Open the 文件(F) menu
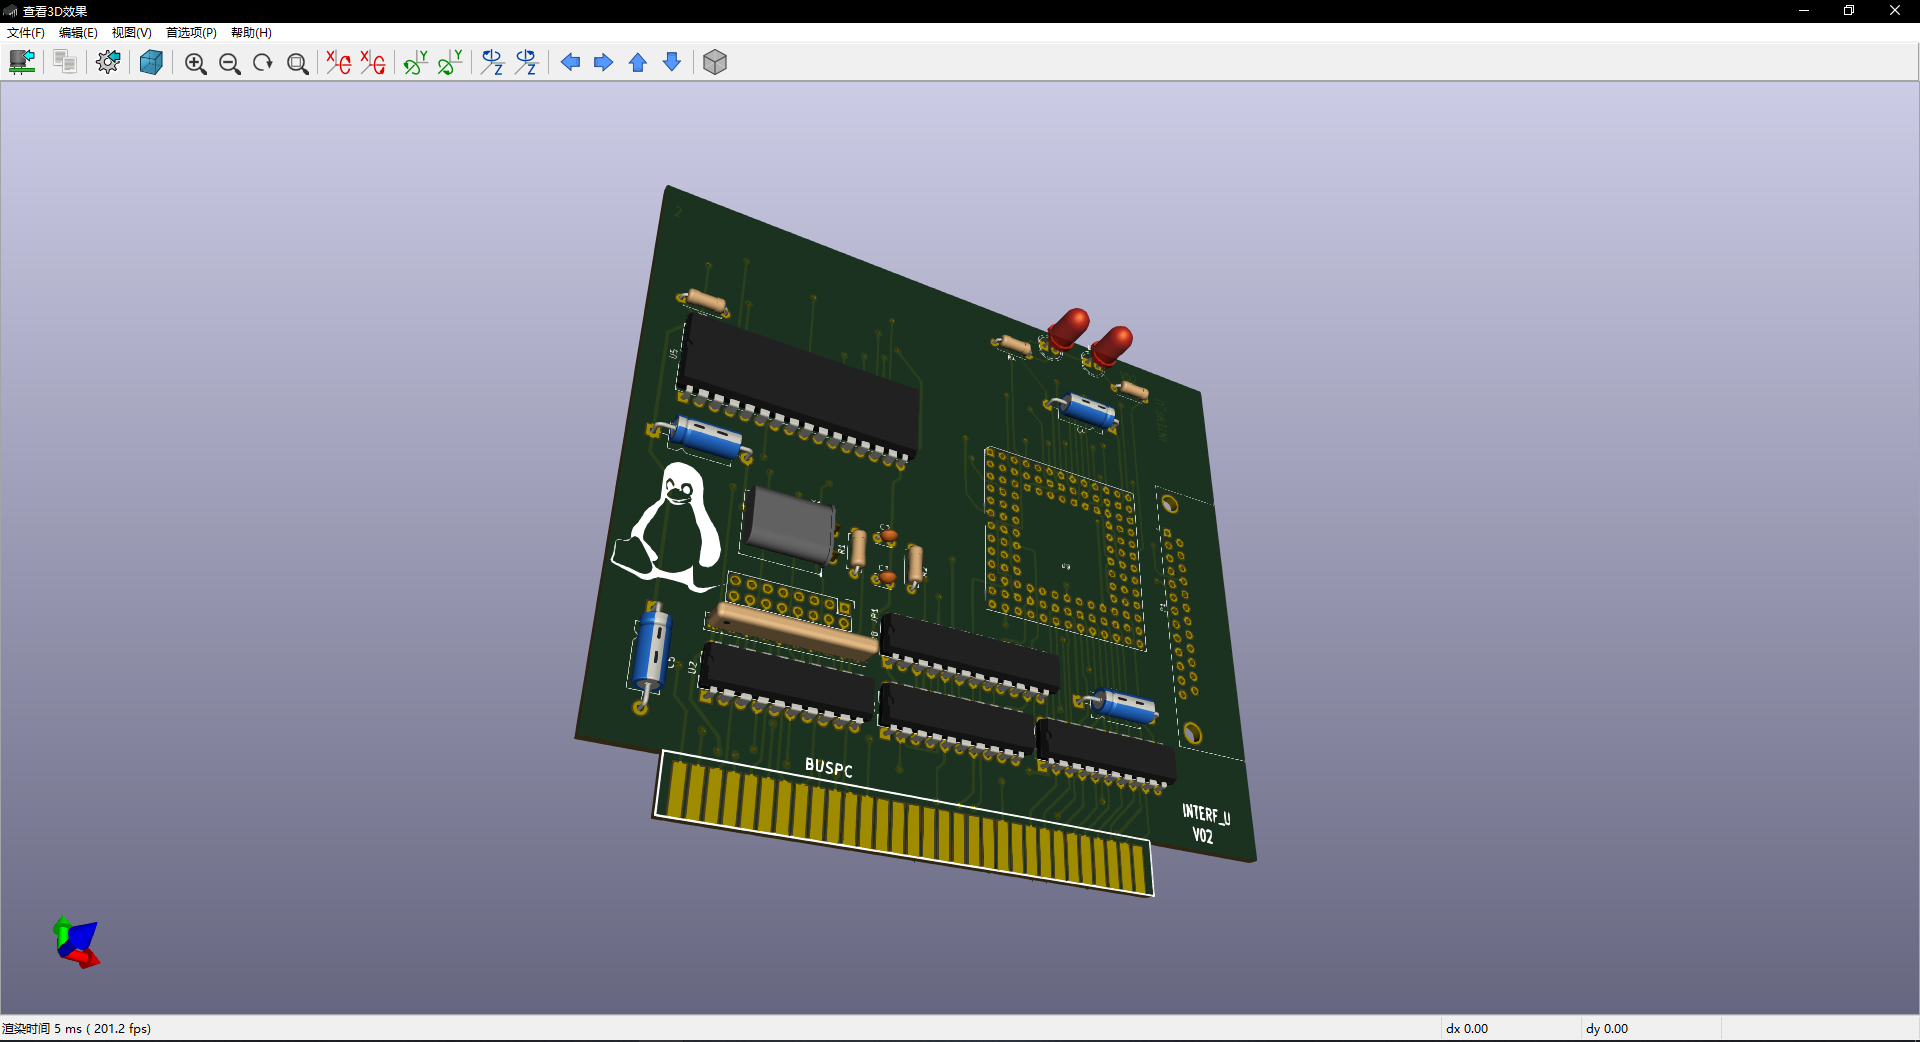The image size is (1920, 1042). pos(26,32)
